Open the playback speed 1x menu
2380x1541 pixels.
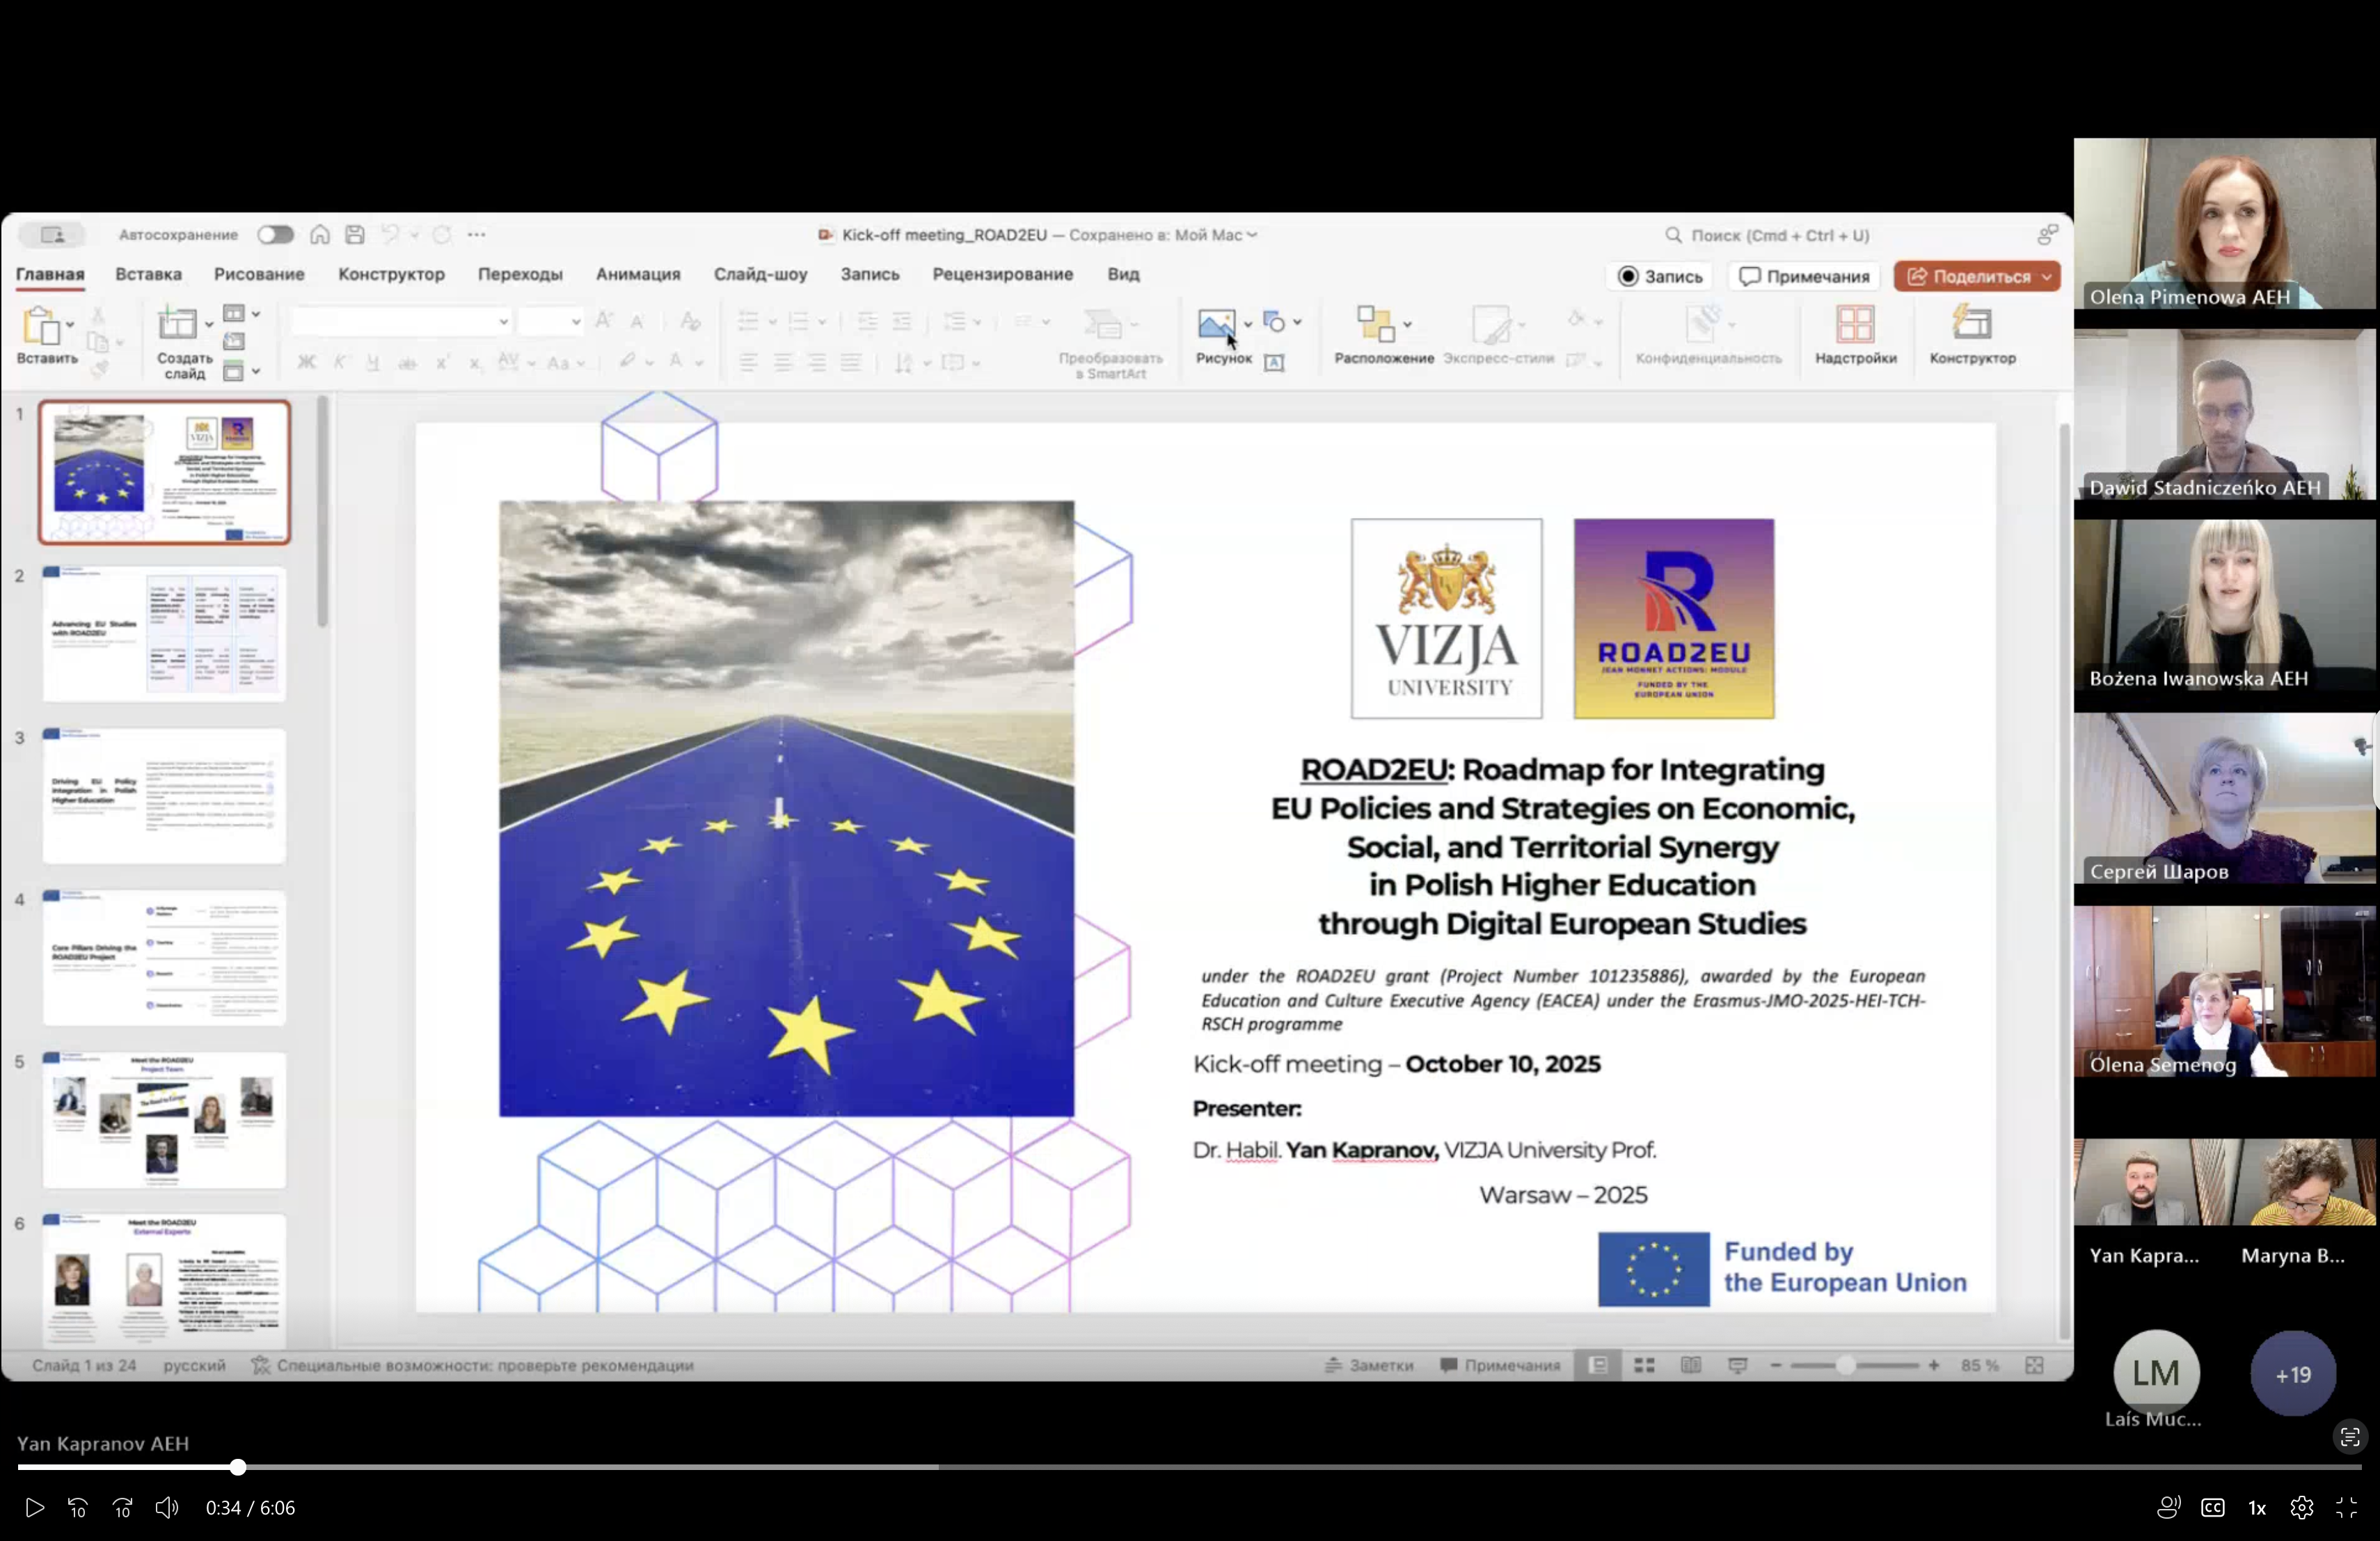(2257, 1507)
